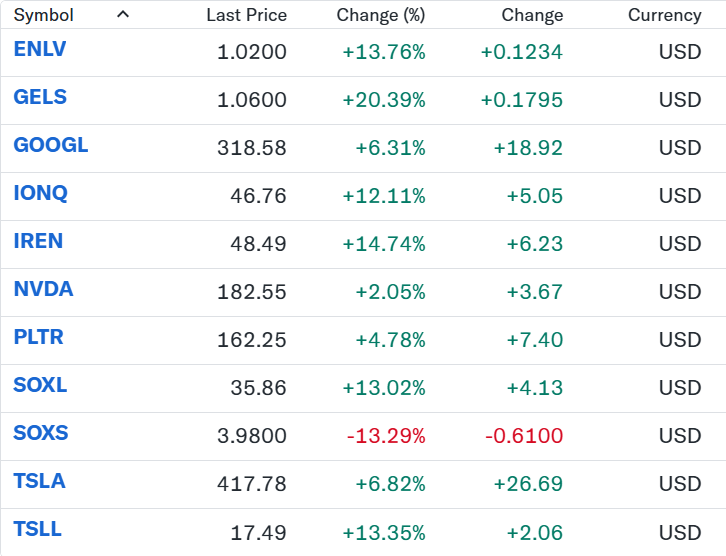
Task: Click the Change column header
Action: click(532, 15)
